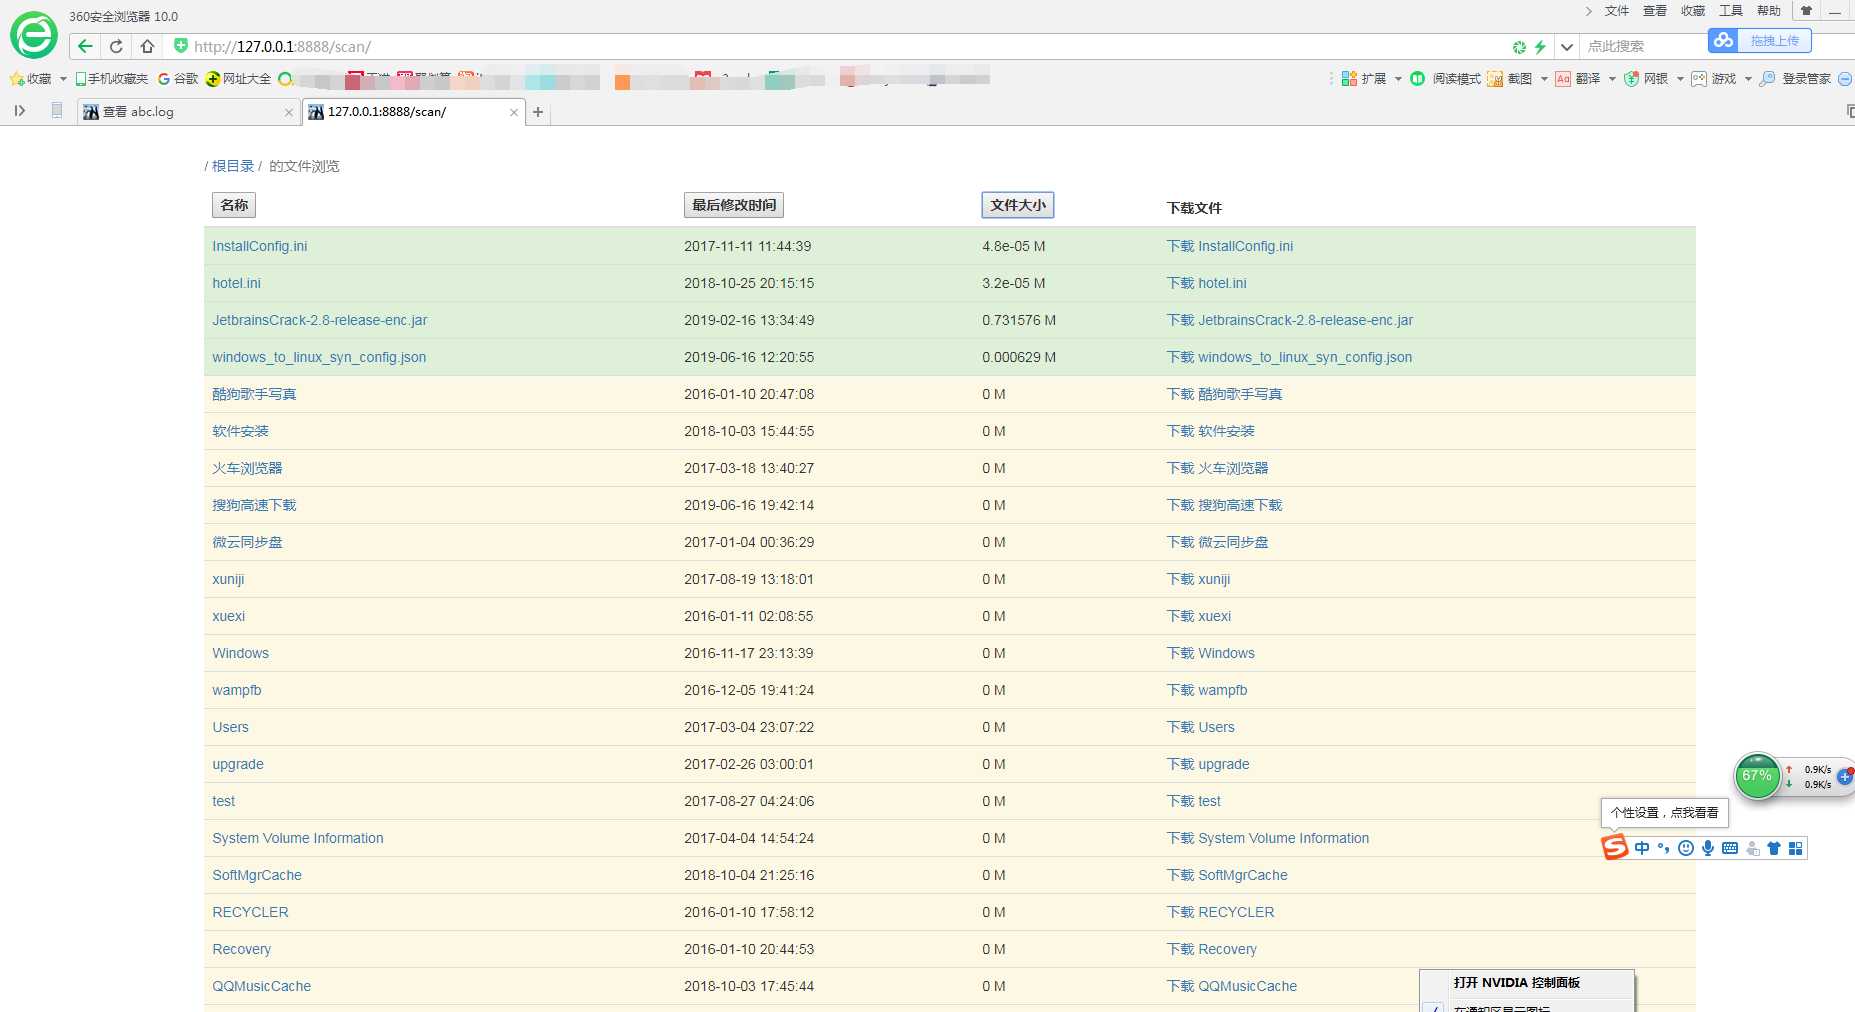Open address bar history dropdown chevron

click(1567, 47)
